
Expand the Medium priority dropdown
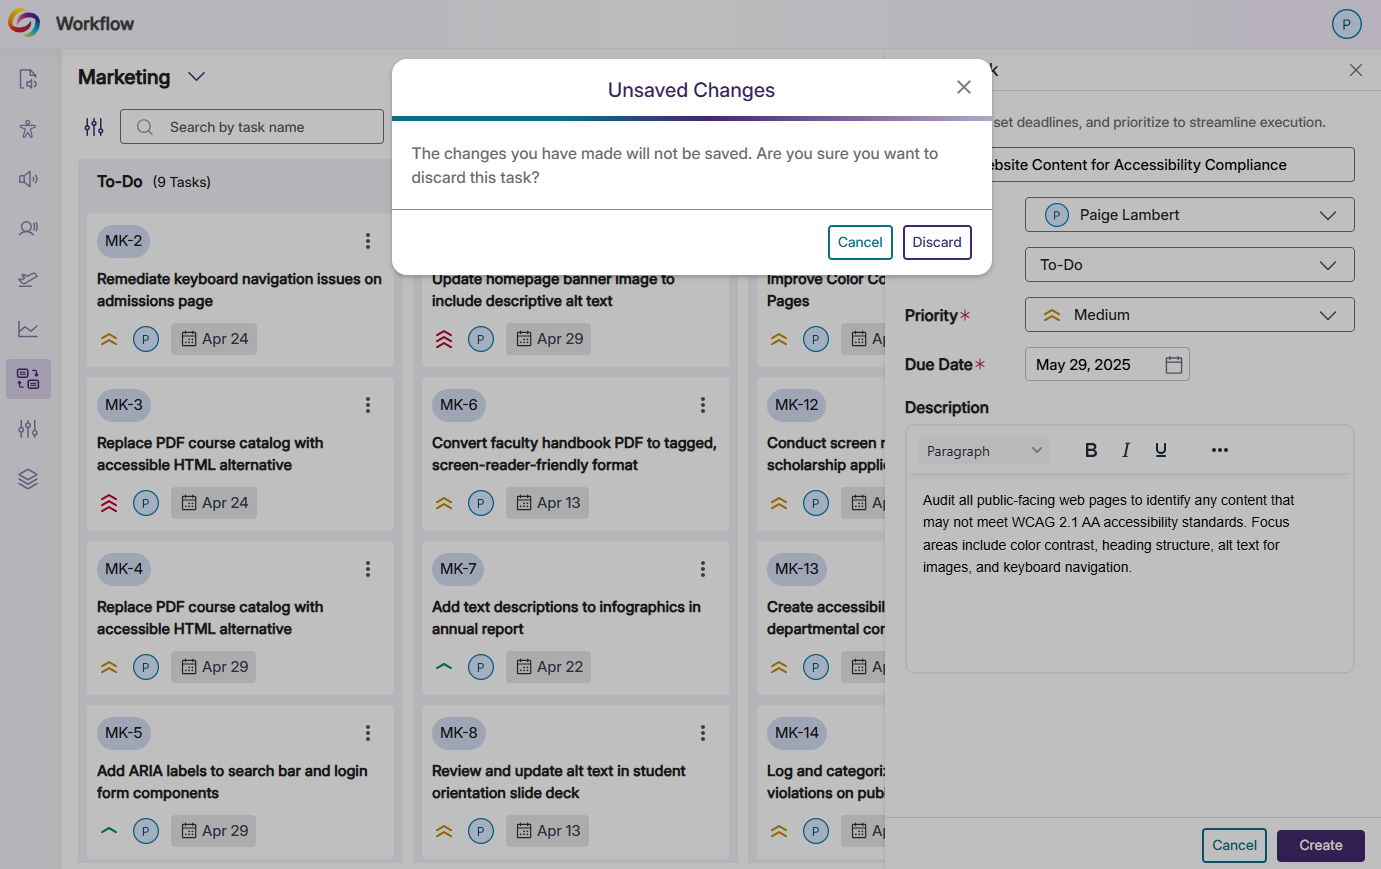1189,315
